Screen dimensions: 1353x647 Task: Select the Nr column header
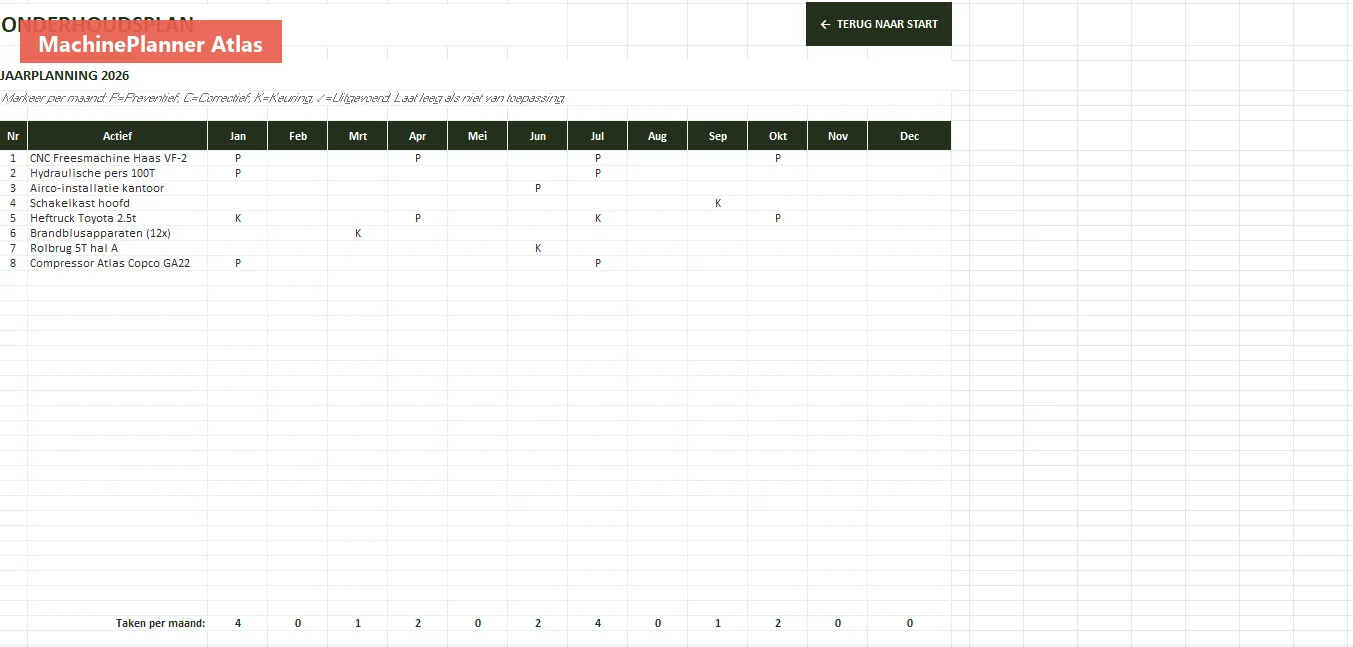[x=13, y=136]
